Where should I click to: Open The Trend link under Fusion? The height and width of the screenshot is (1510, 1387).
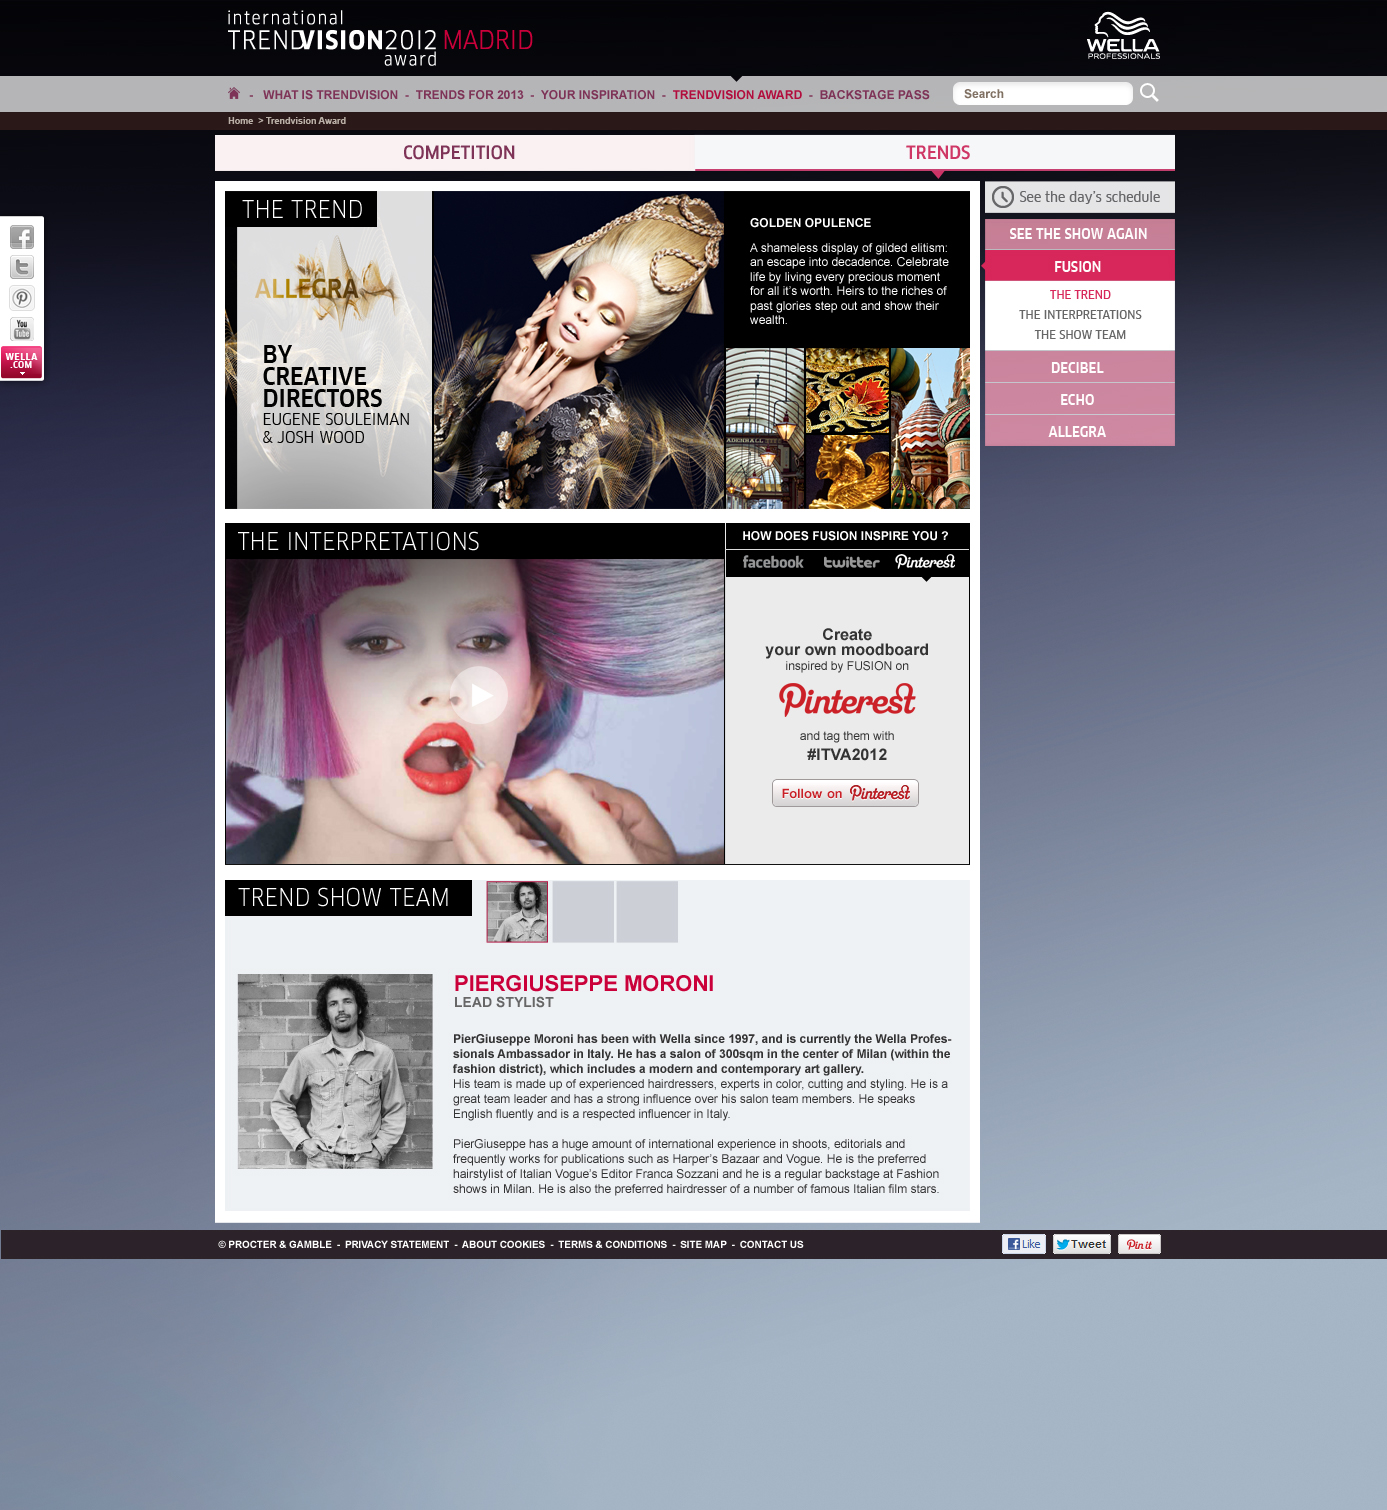pyautogui.click(x=1080, y=295)
